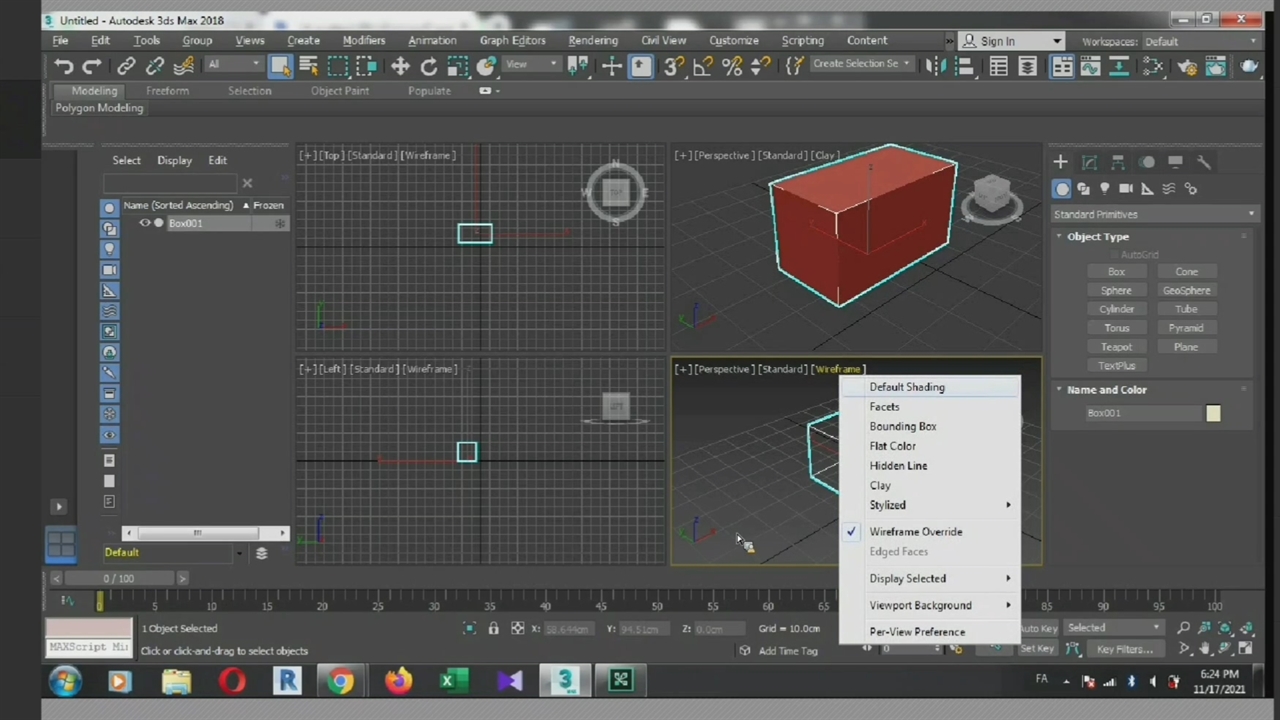The image size is (1280, 720).
Task: Toggle Wireframe Override in context menu
Action: click(x=915, y=532)
